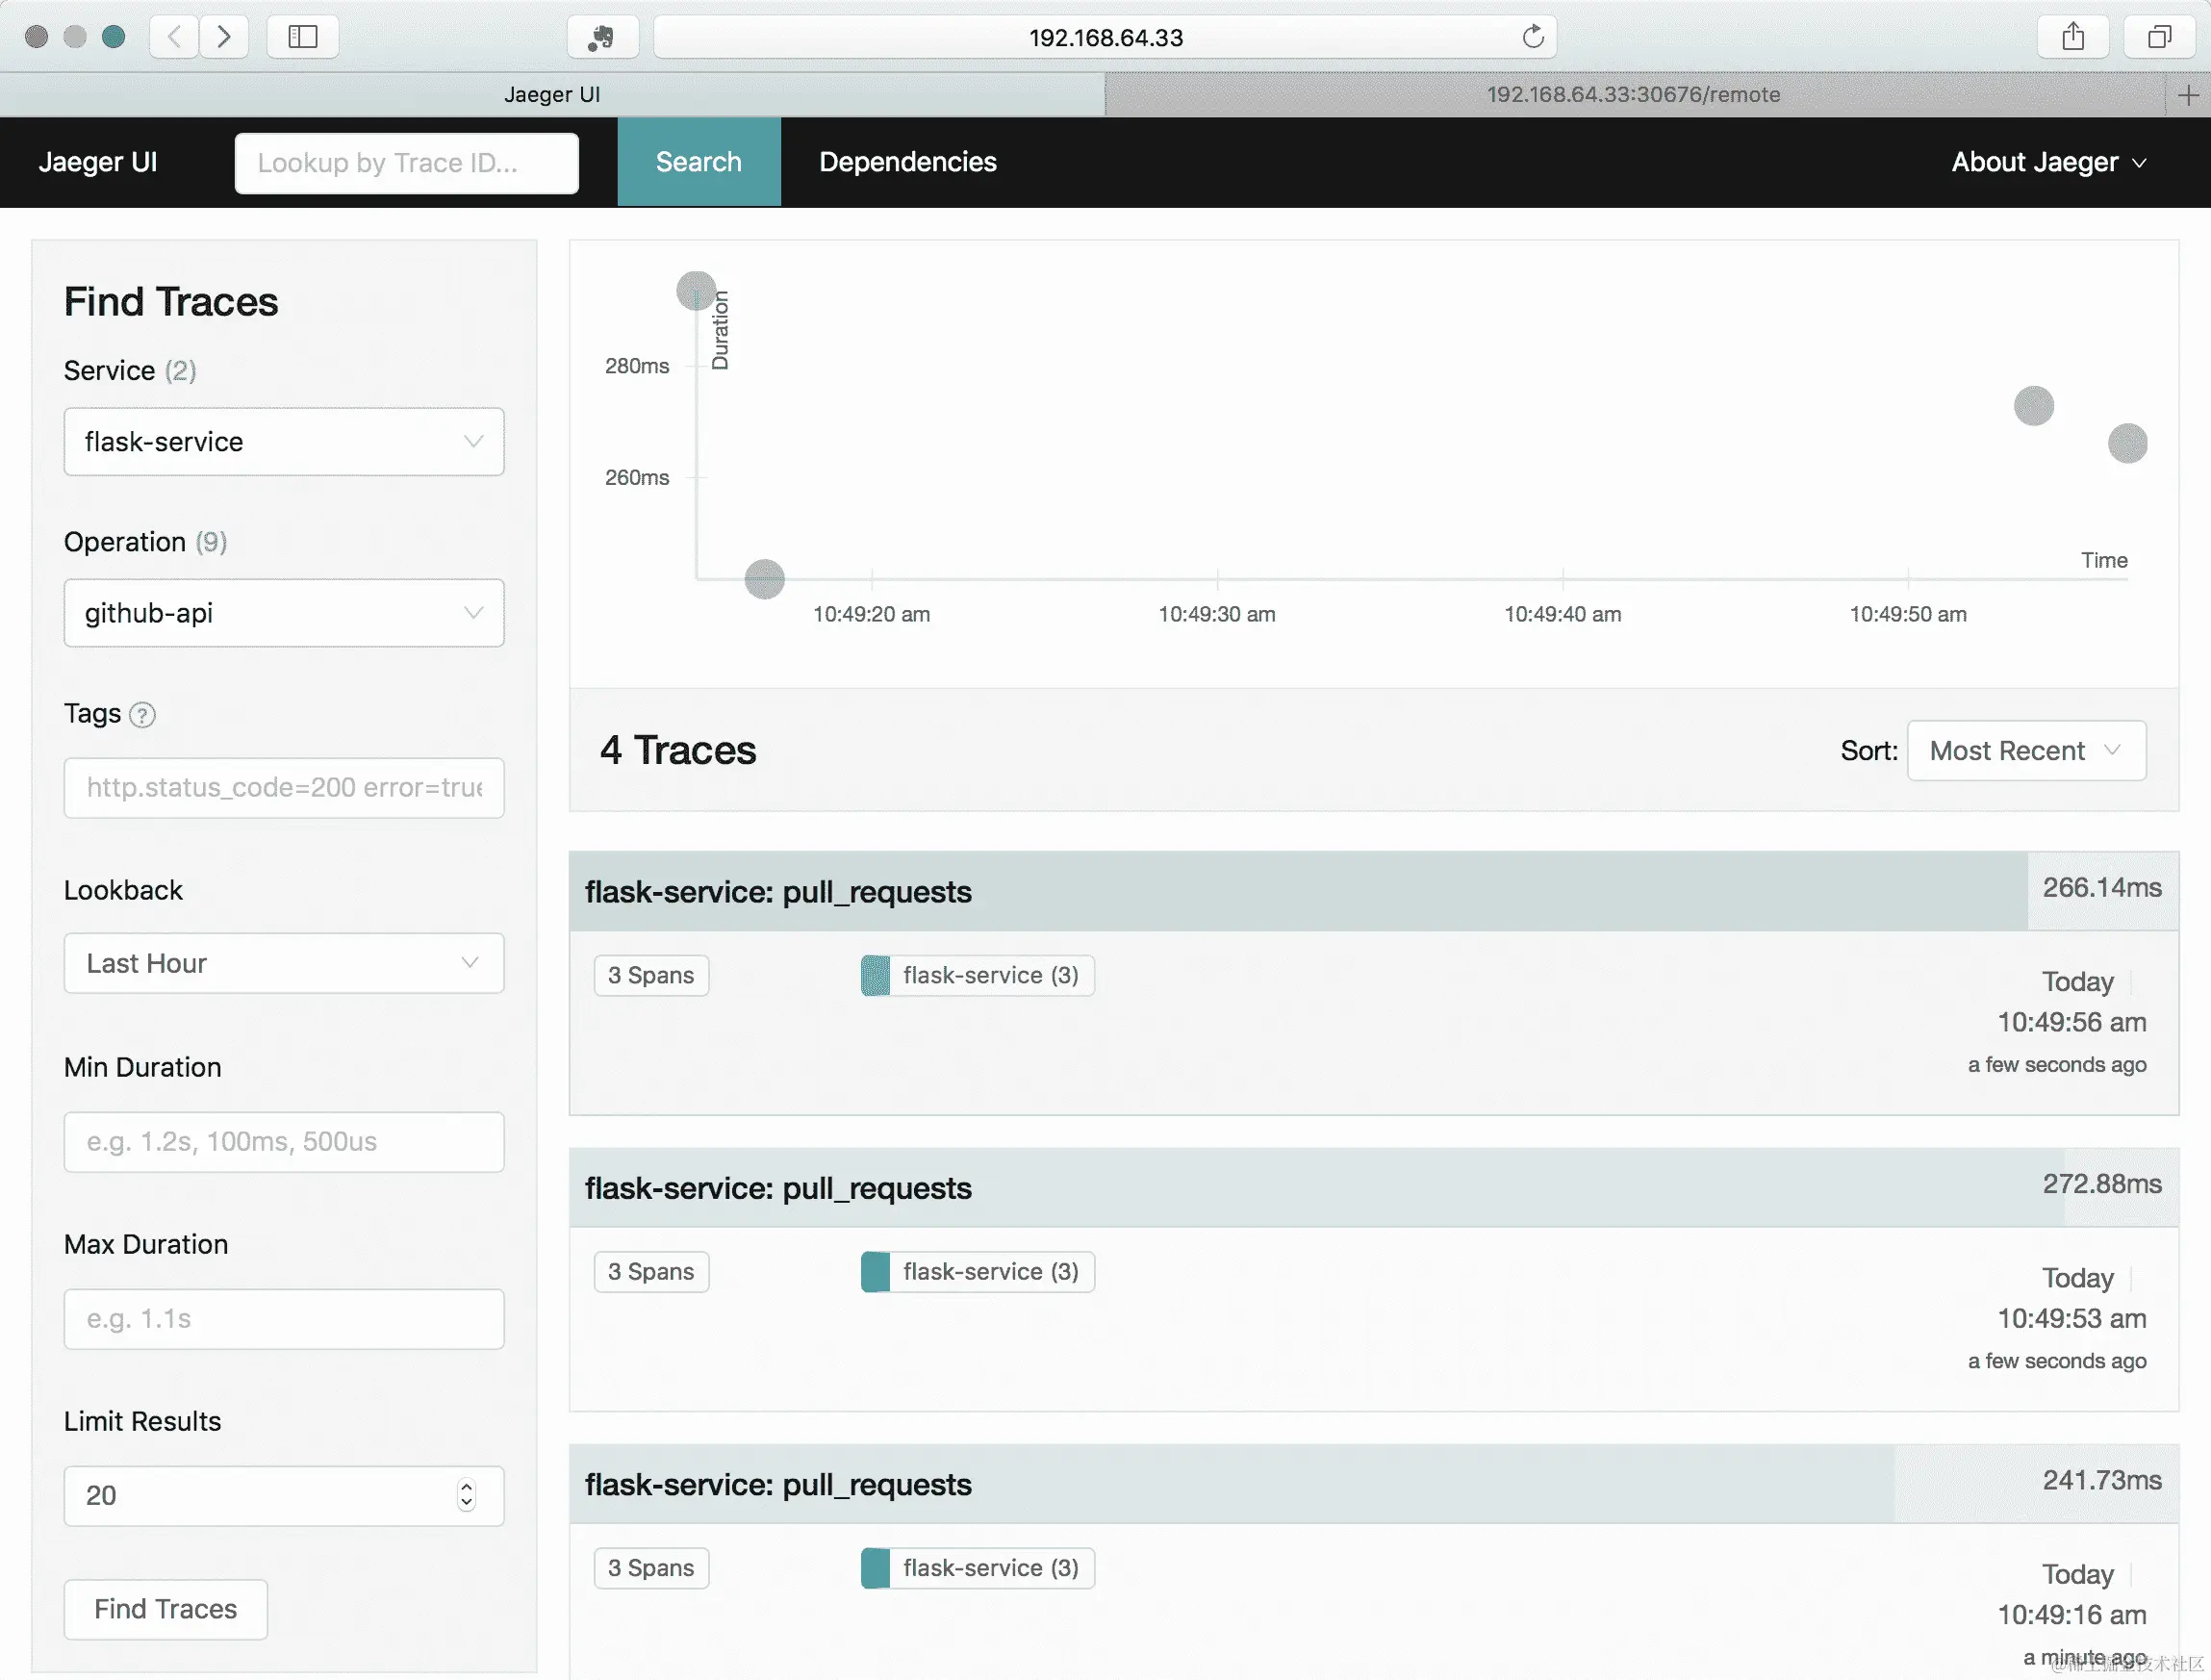Open the flask-service Service dropdown
This screenshot has width=2211, height=1680.
pyautogui.click(x=283, y=441)
